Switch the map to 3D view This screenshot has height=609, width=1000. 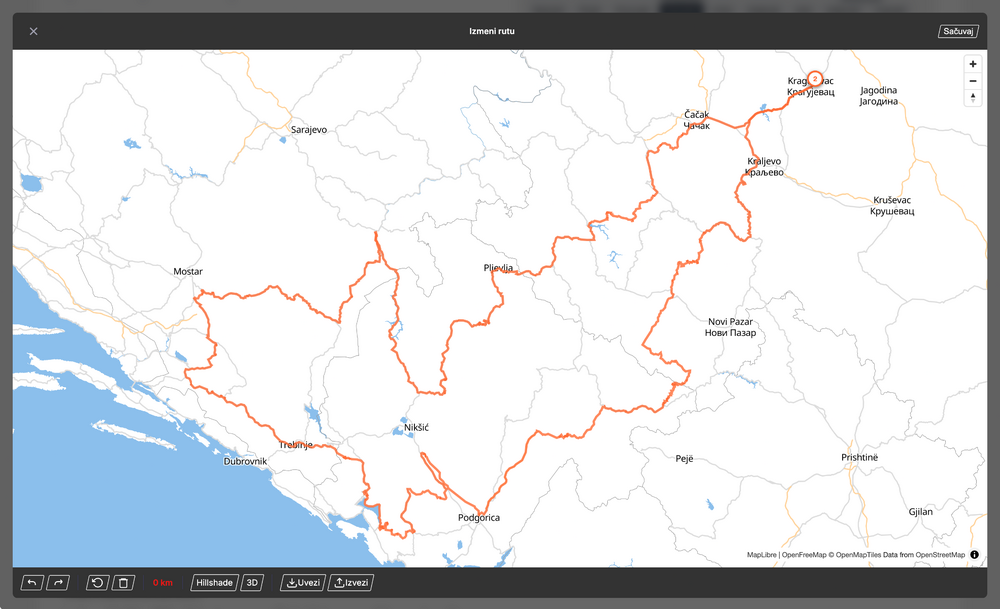253,583
